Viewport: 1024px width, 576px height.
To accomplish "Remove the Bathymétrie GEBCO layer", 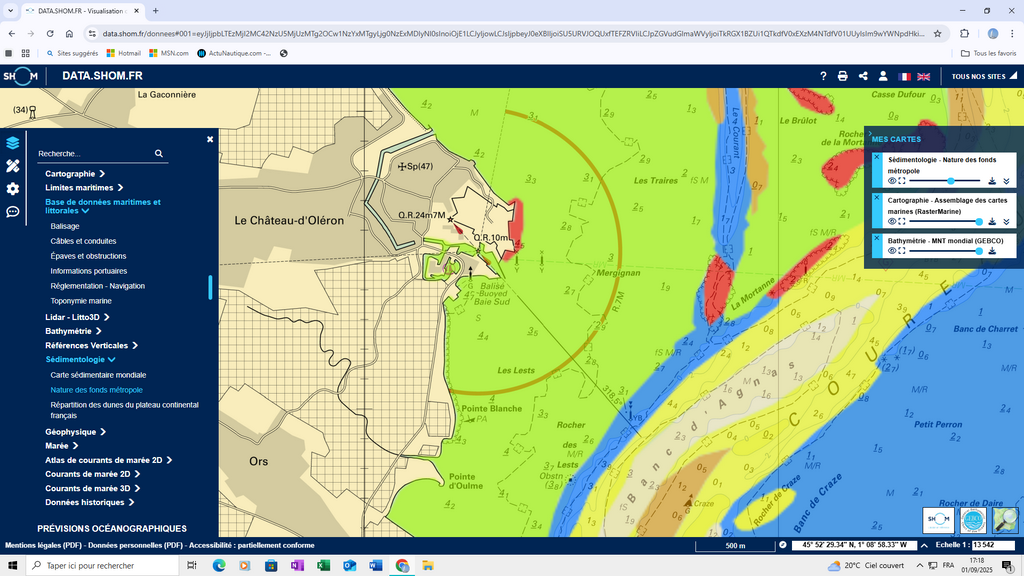I will 877,238.
